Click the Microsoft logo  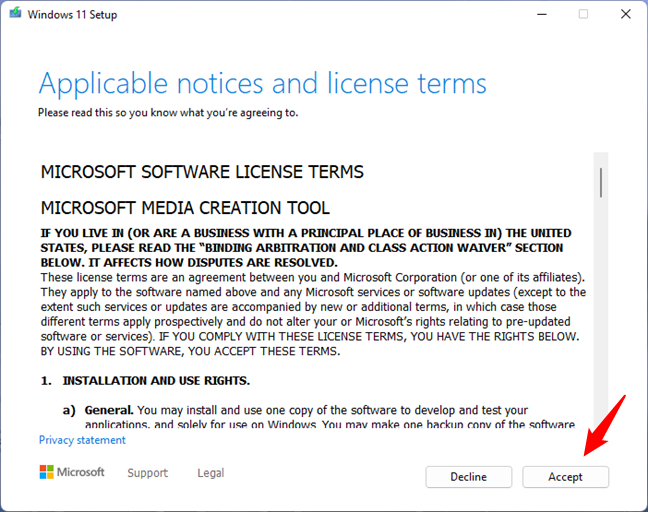coord(72,472)
